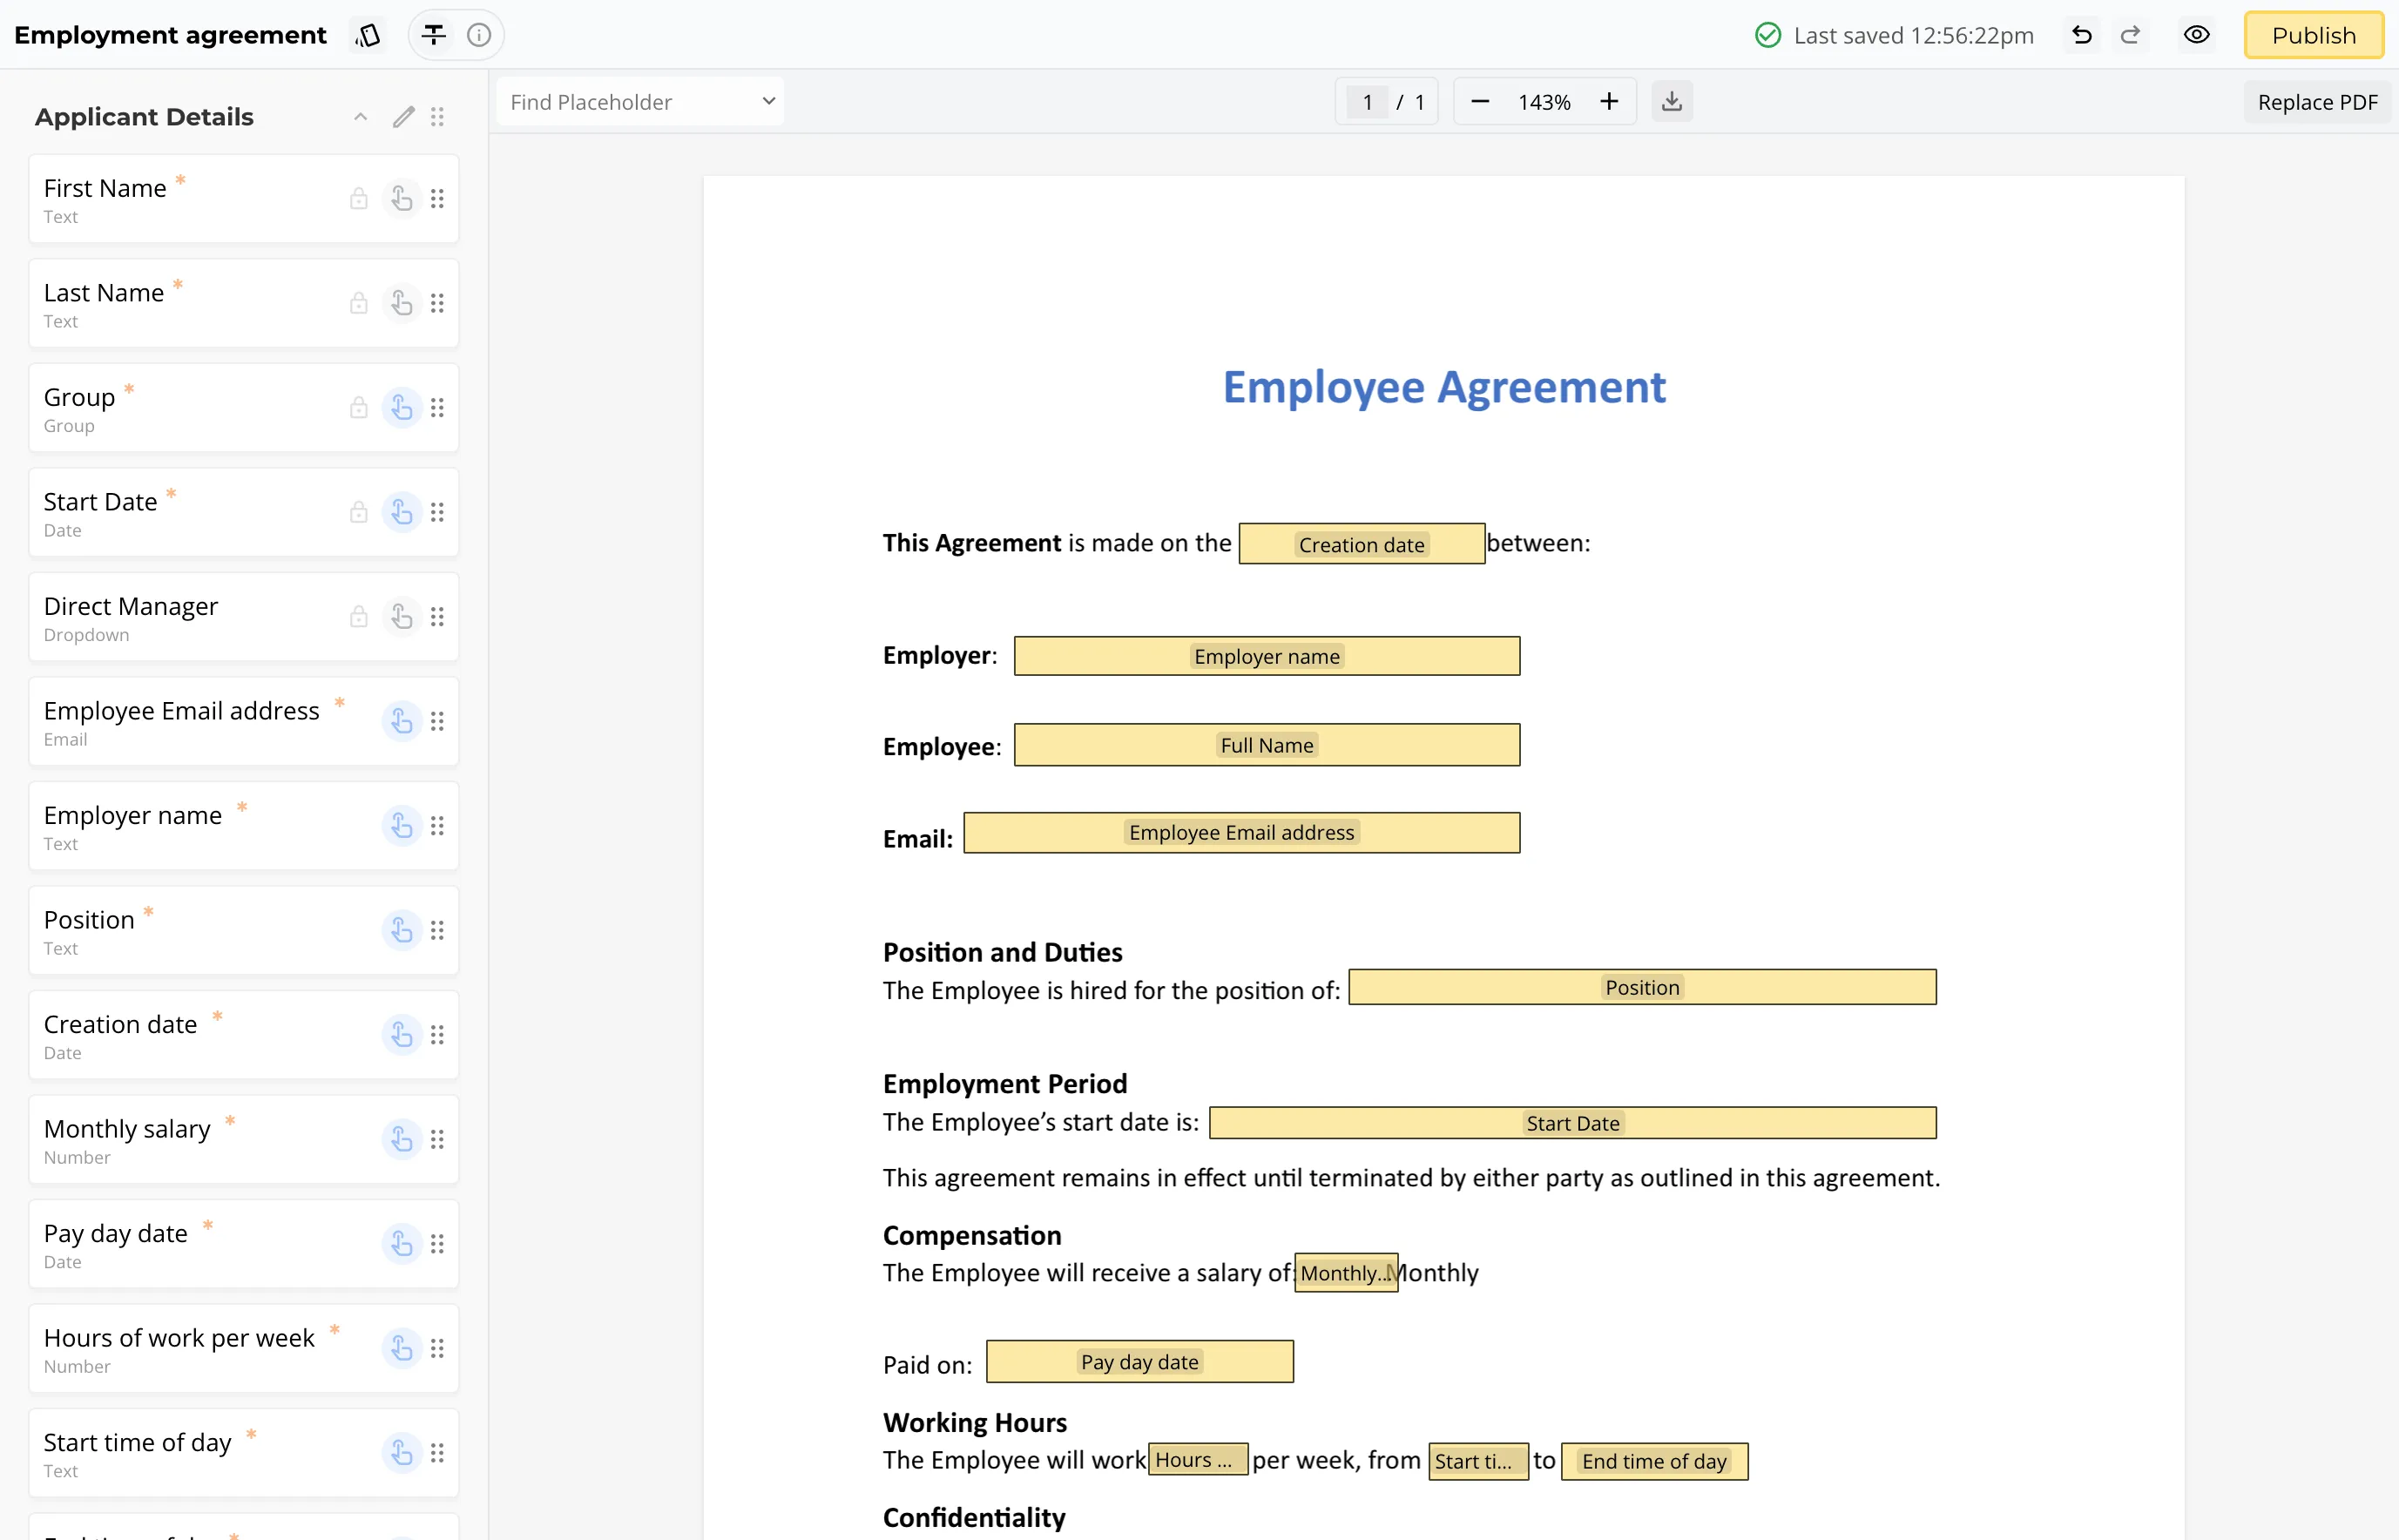
Task: Open the info icon in the header
Action: click(x=479, y=35)
